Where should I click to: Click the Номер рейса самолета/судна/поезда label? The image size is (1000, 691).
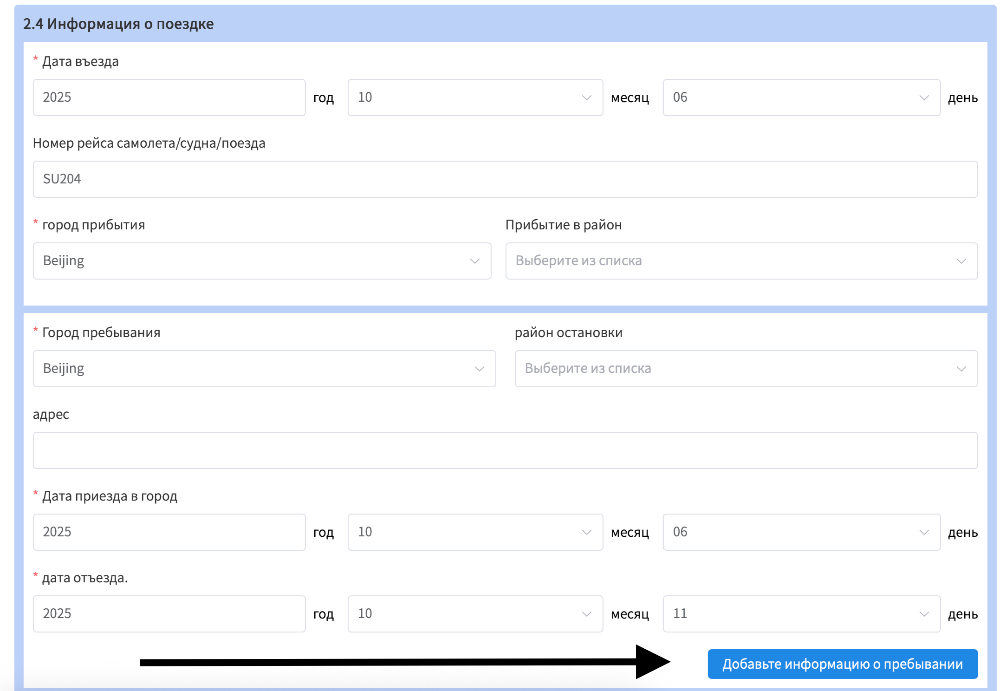pyautogui.click(x=149, y=143)
